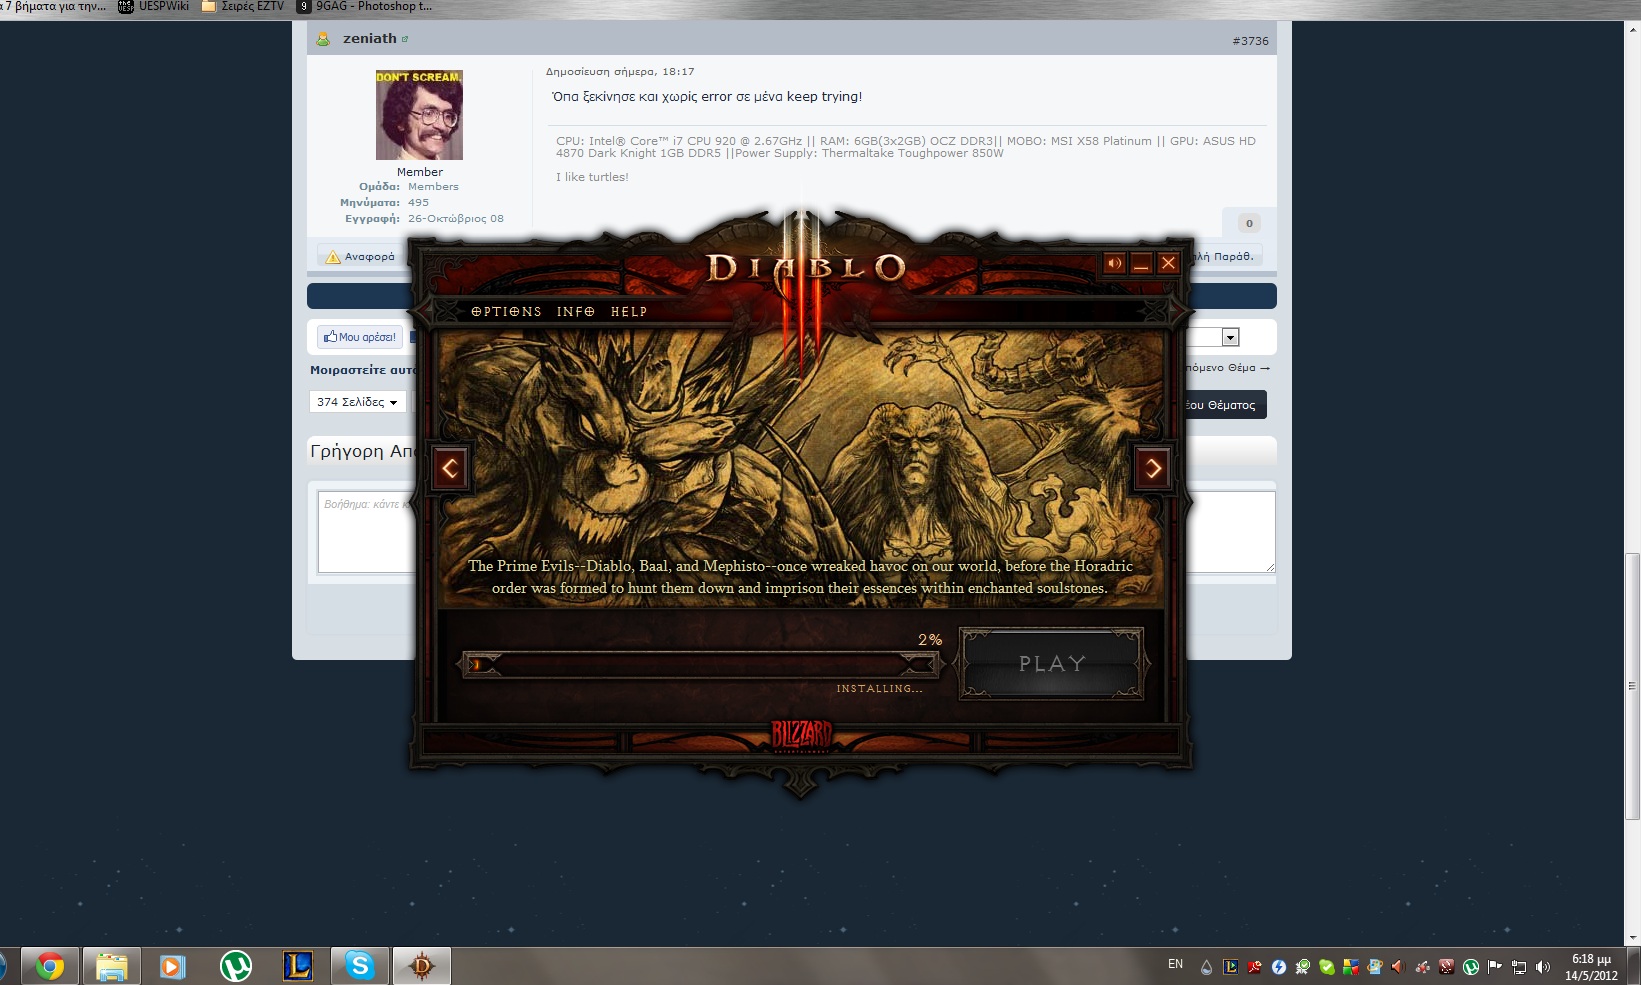
Task: Open the OPTIONS menu in Diablo launcher
Action: pyautogui.click(x=506, y=312)
